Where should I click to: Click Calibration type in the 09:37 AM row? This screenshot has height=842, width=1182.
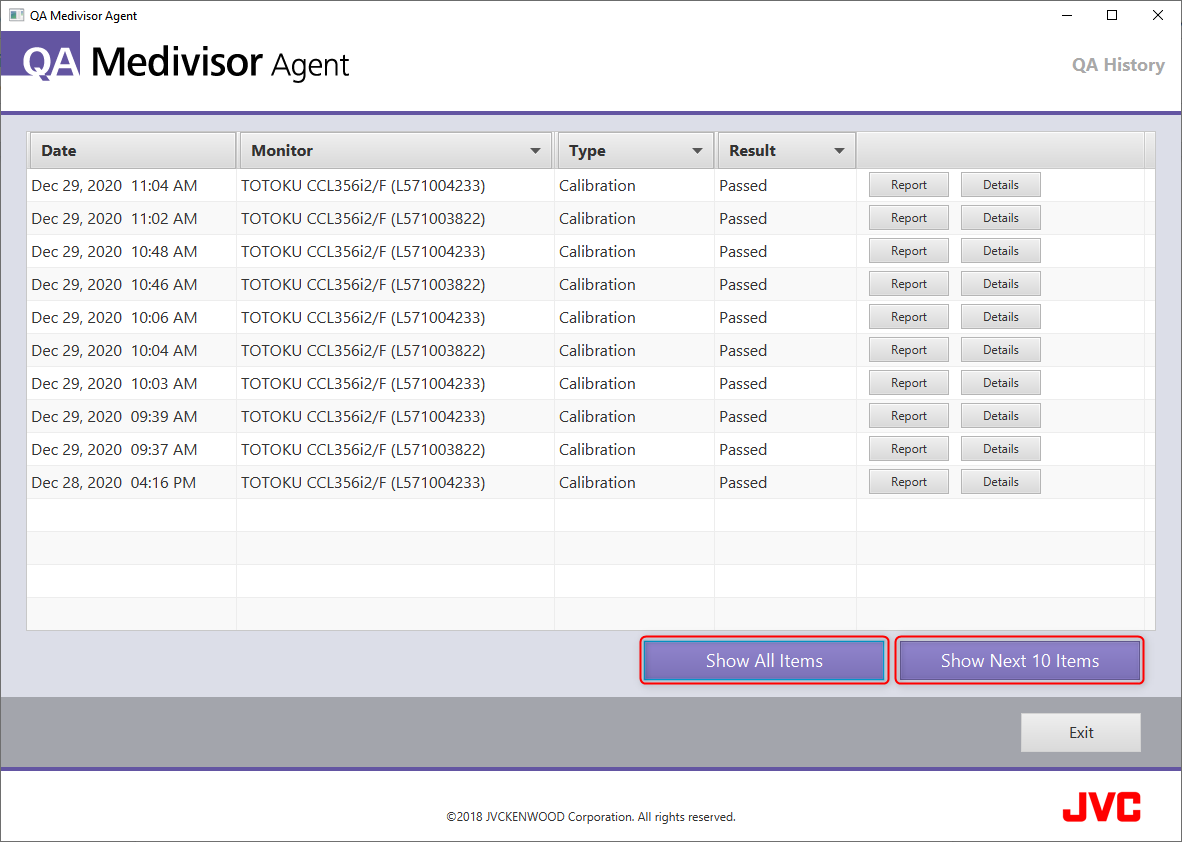point(597,450)
